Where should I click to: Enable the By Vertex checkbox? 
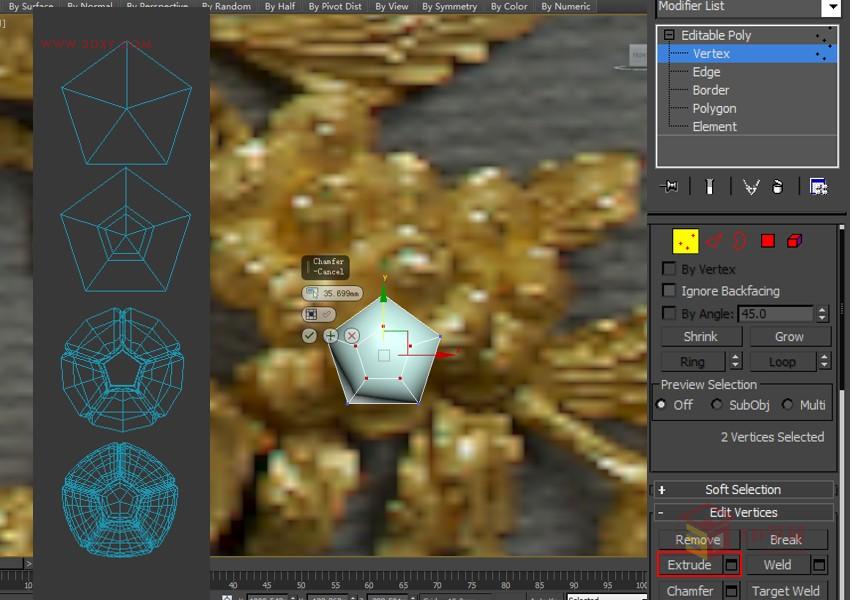pyautogui.click(x=668, y=268)
